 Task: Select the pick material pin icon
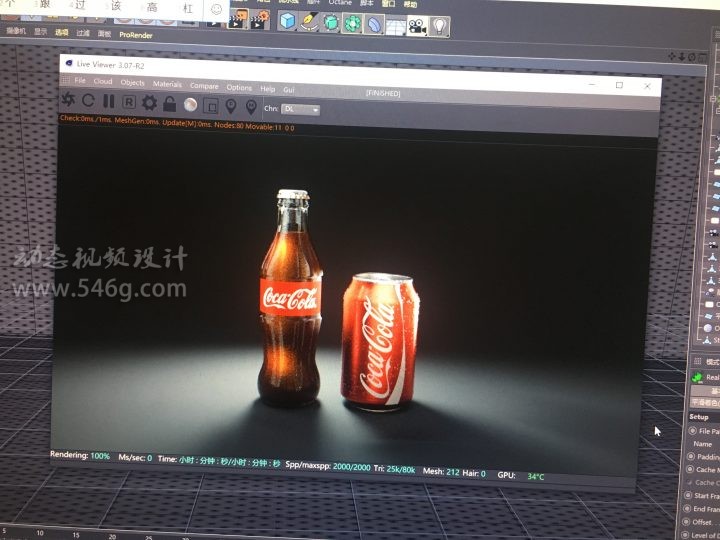coord(251,107)
